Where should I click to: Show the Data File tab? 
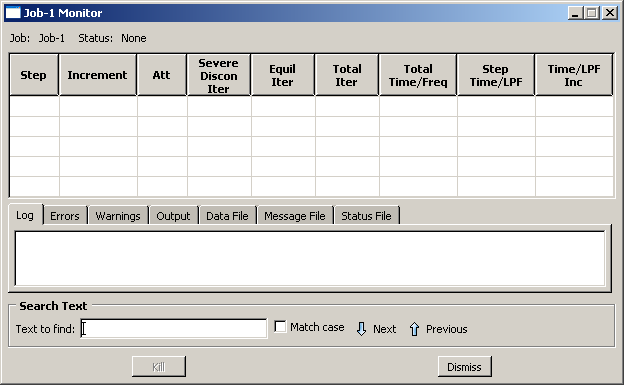click(227, 216)
